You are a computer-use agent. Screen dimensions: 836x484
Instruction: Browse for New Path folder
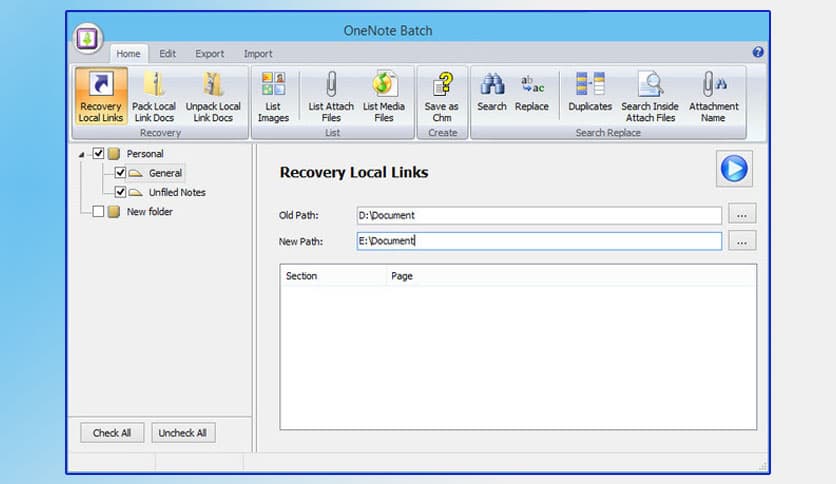click(x=742, y=240)
